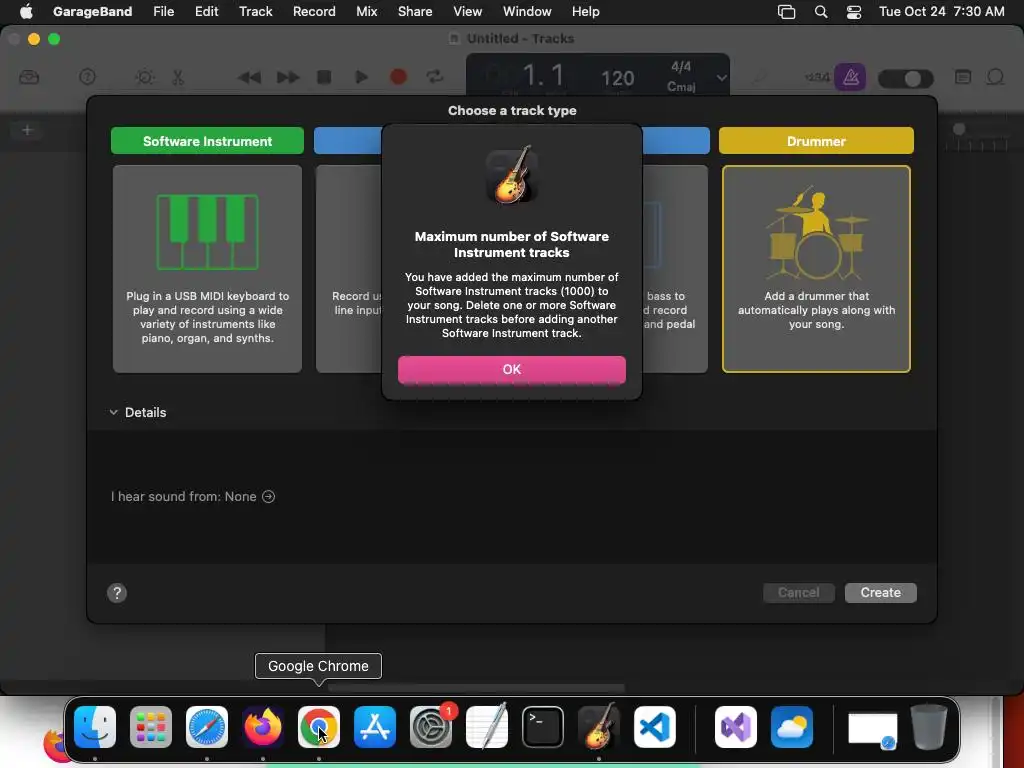Viewport: 1024px width, 768px height.
Task: Click the red Record button
Action: pos(398,77)
